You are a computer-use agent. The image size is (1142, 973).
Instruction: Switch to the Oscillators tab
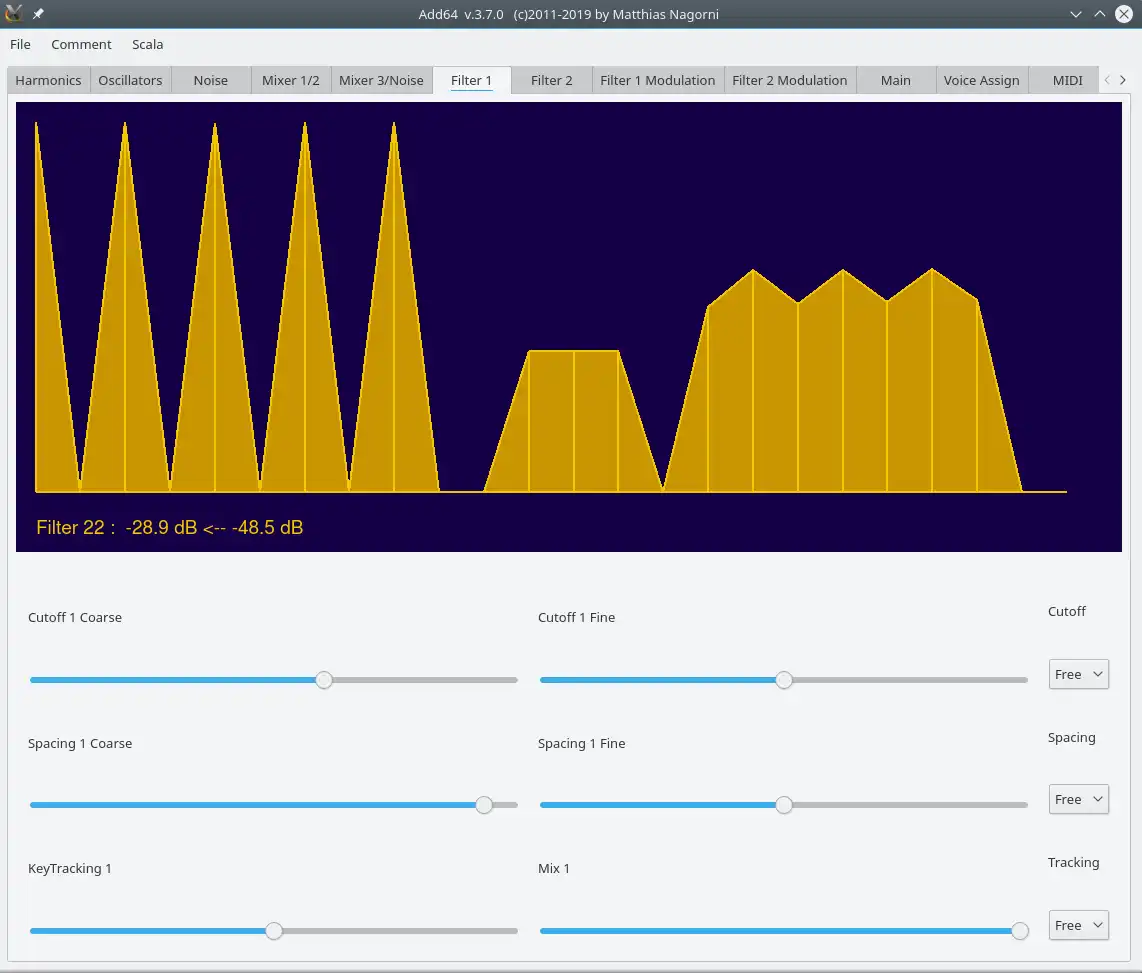130,80
